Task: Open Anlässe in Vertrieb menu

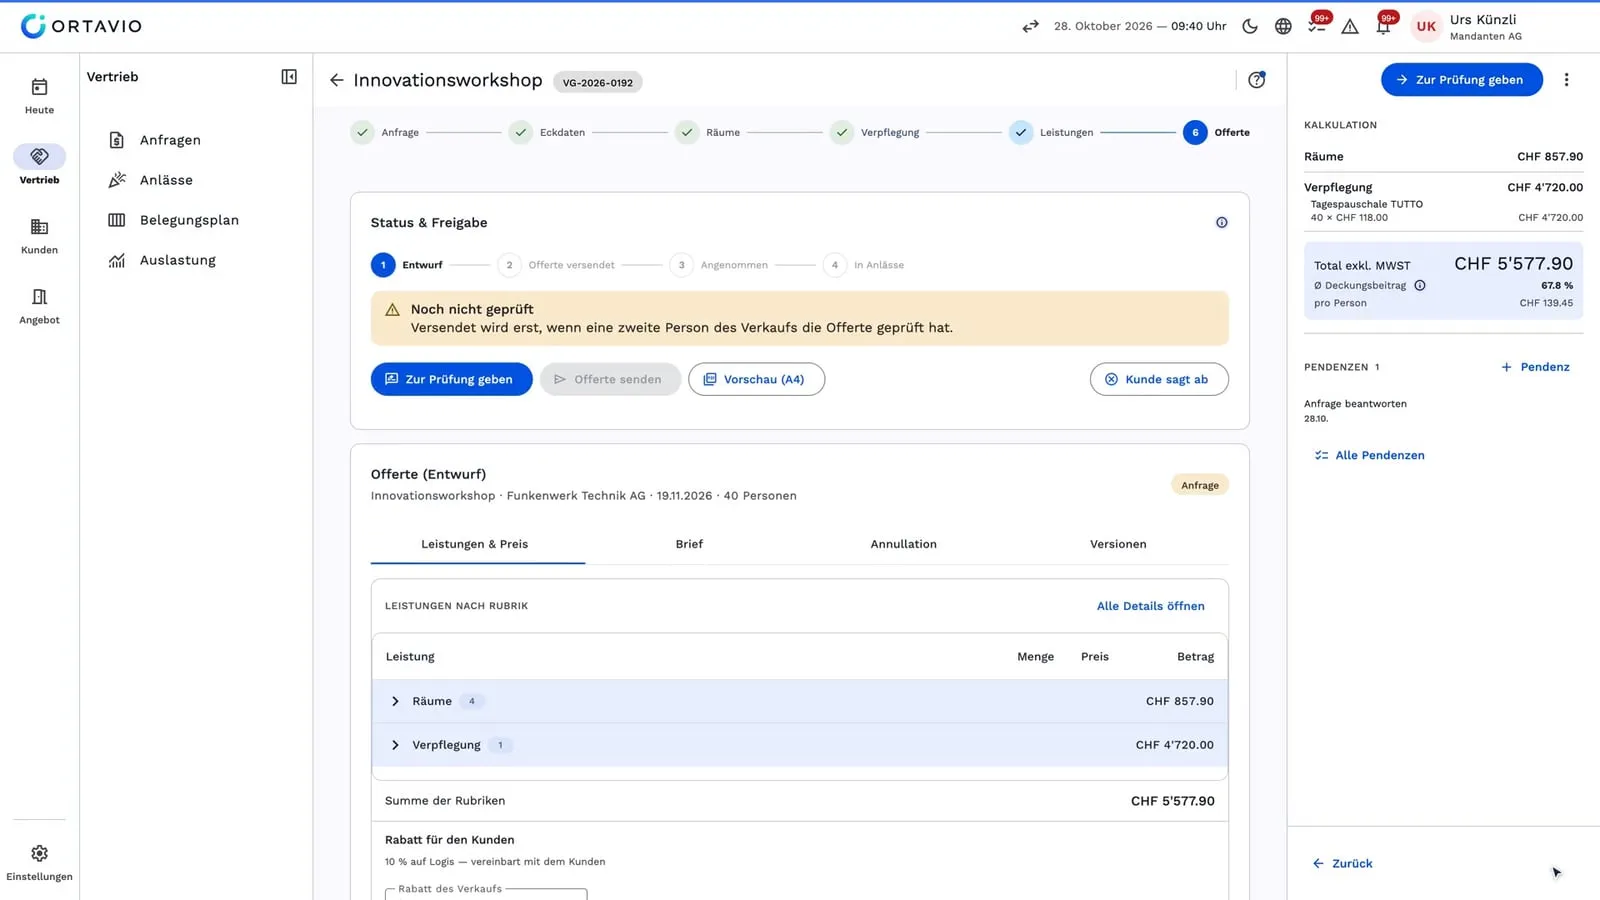Action: (166, 180)
